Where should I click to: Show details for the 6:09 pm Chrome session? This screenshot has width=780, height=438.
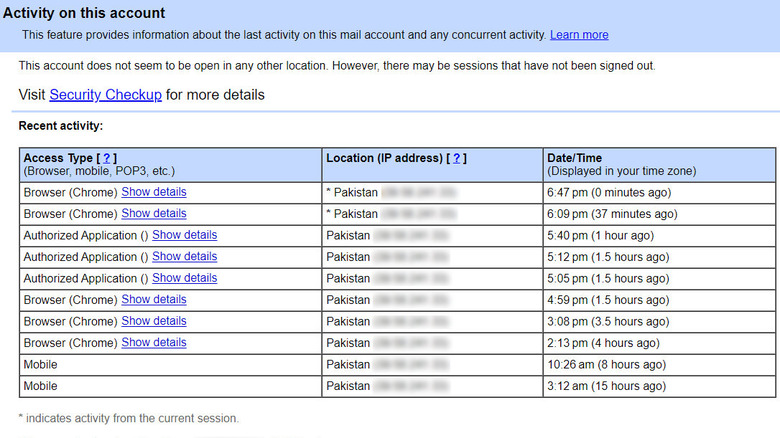[154, 213]
